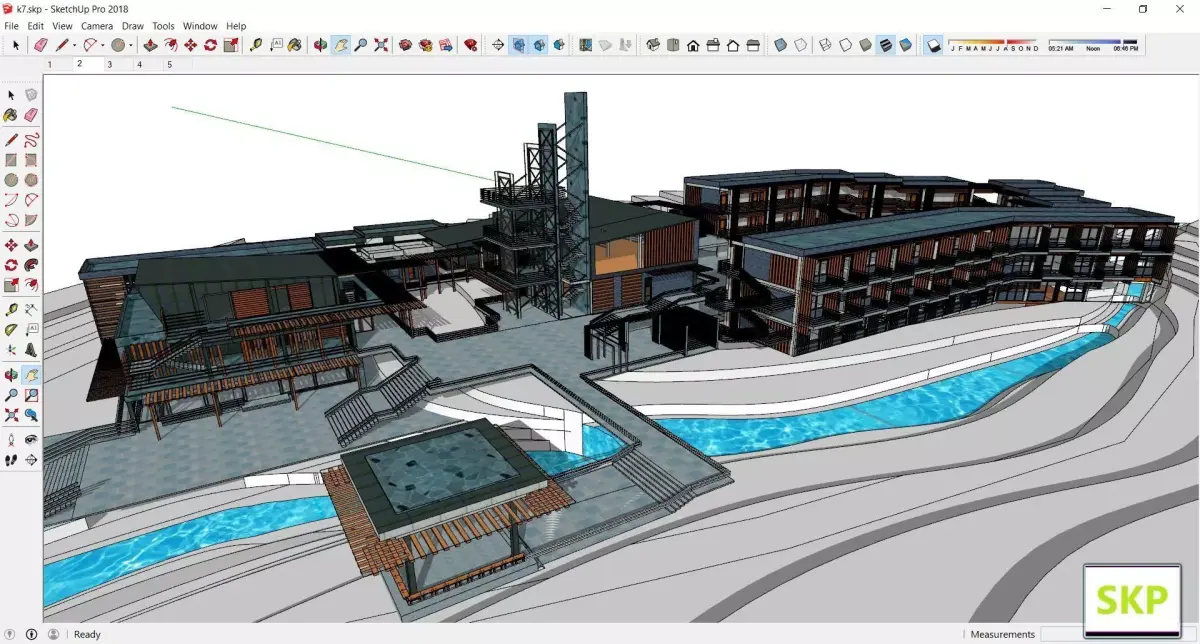Choose the Scale tool in top toolbar
The image size is (1200, 644).
tap(231, 45)
